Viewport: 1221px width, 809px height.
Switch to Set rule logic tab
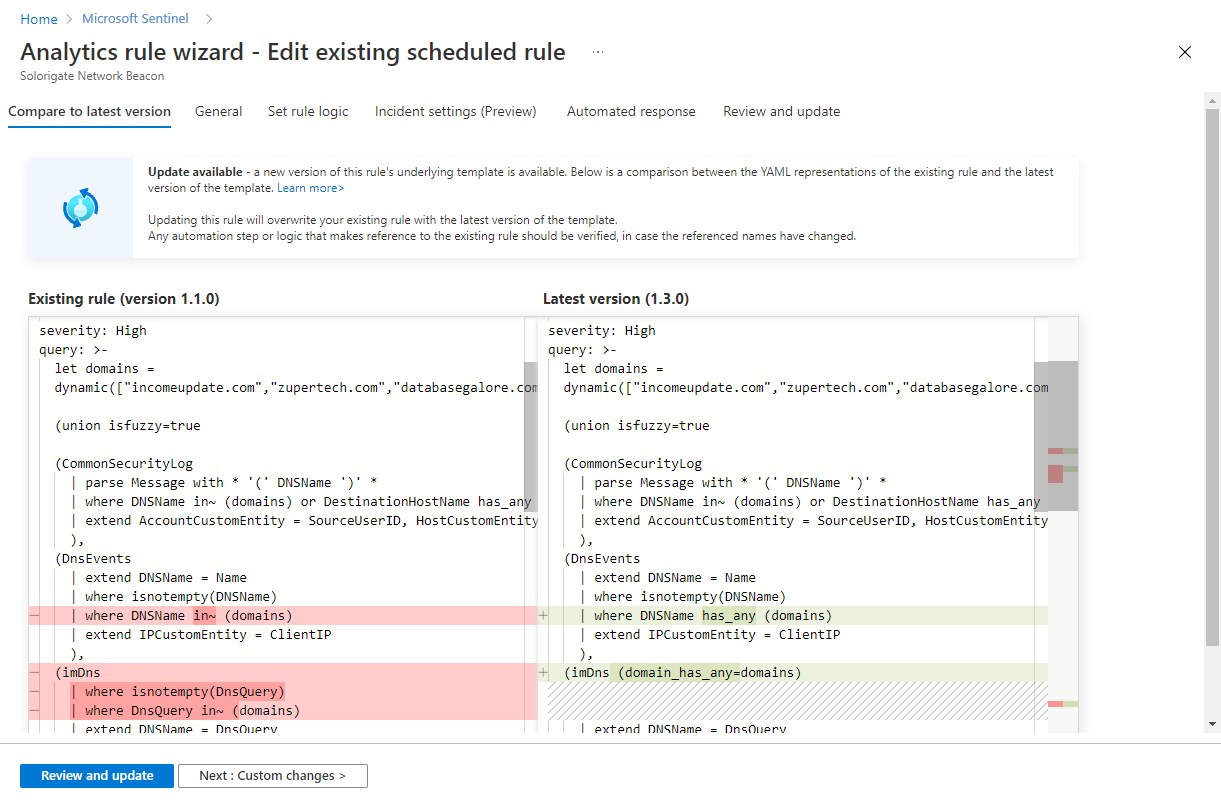point(308,111)
